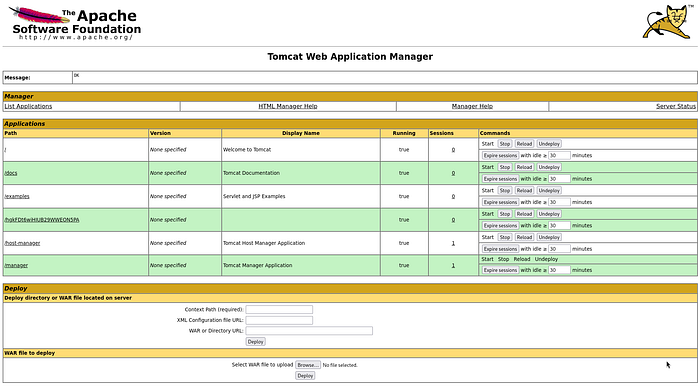Stop the application with no display name
Screen dimensions: 700x386
[x=504, y=214]
